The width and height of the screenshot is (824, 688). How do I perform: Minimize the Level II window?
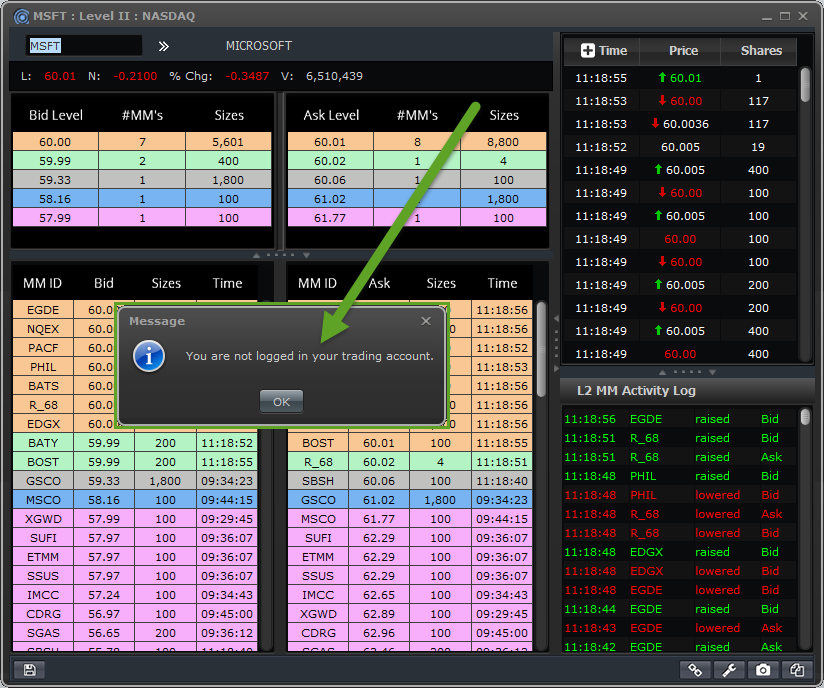pos(767,17)
